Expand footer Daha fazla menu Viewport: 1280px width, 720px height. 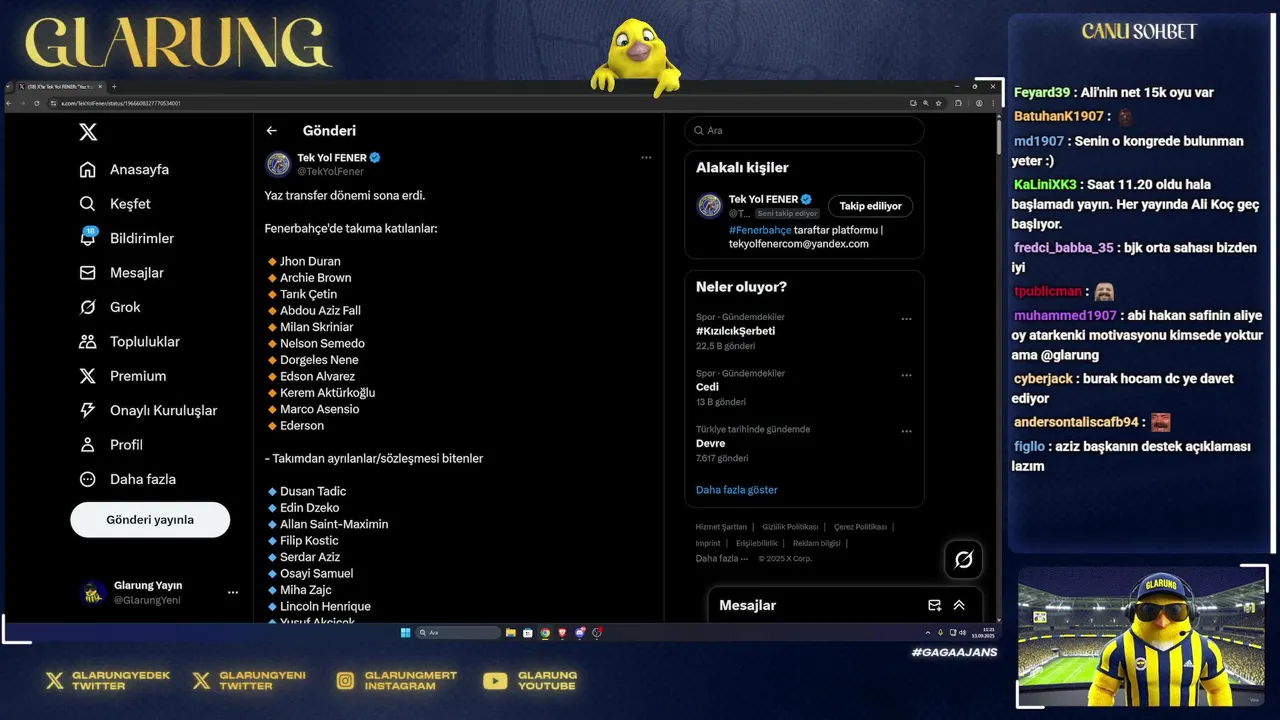(x=721, y=558)
